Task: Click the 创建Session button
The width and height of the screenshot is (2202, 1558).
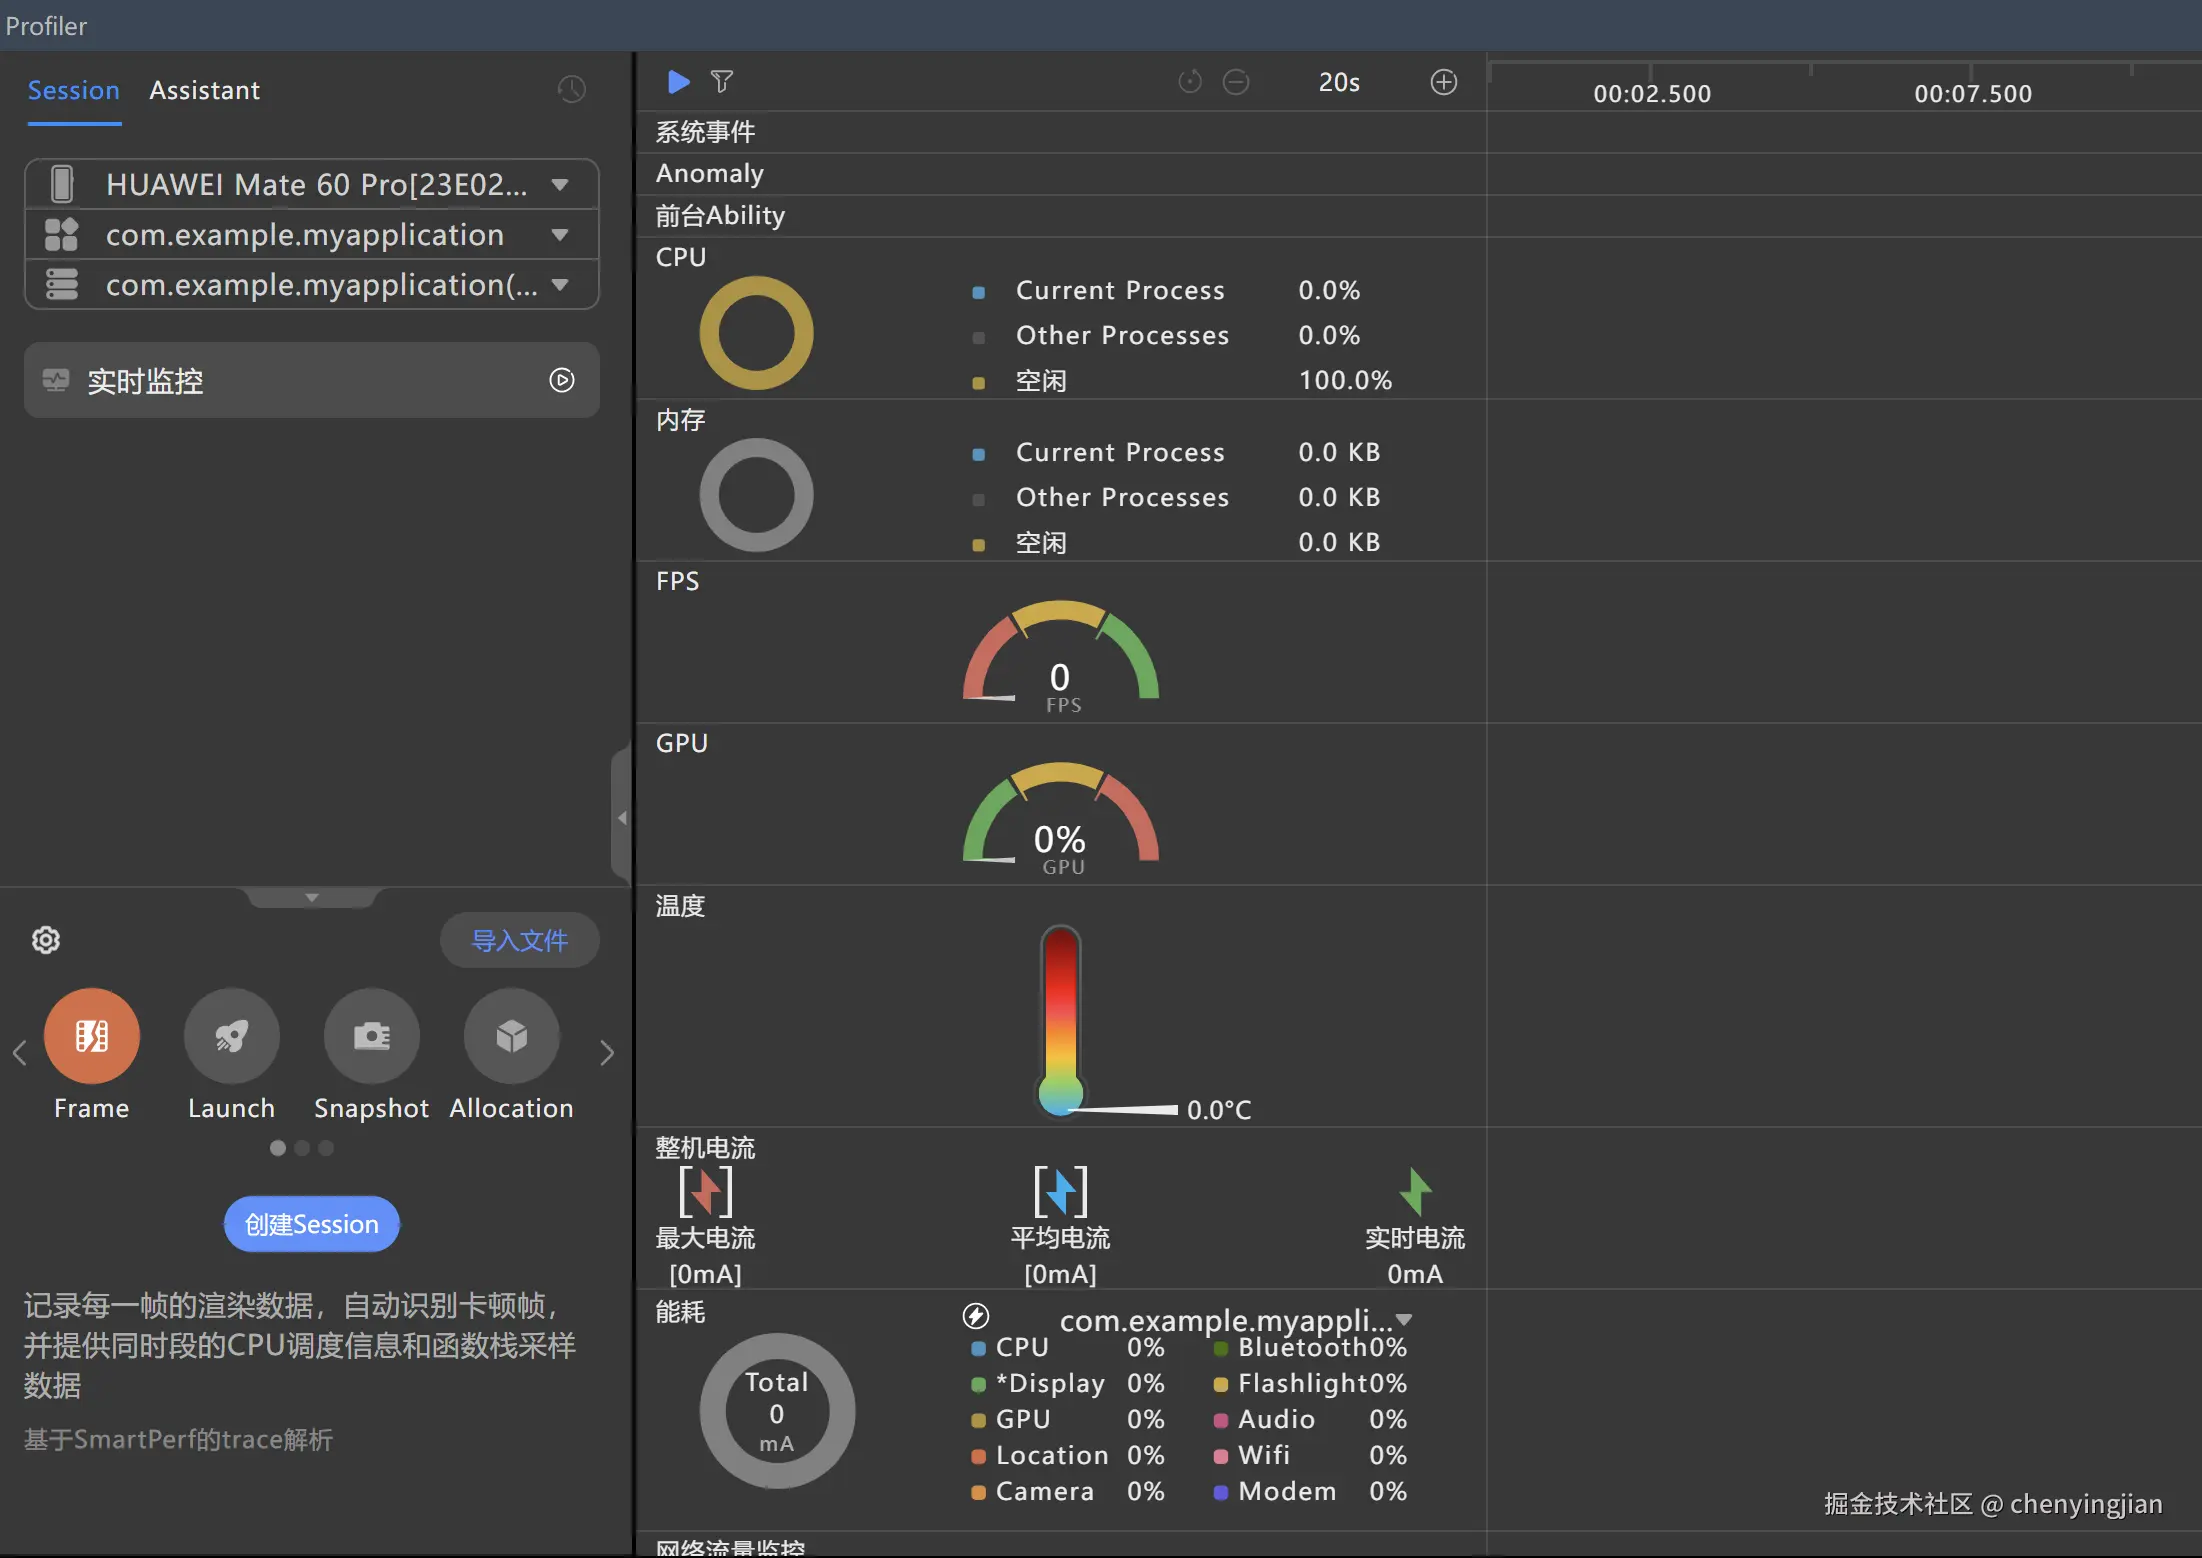Action: tap(311, 1224)
